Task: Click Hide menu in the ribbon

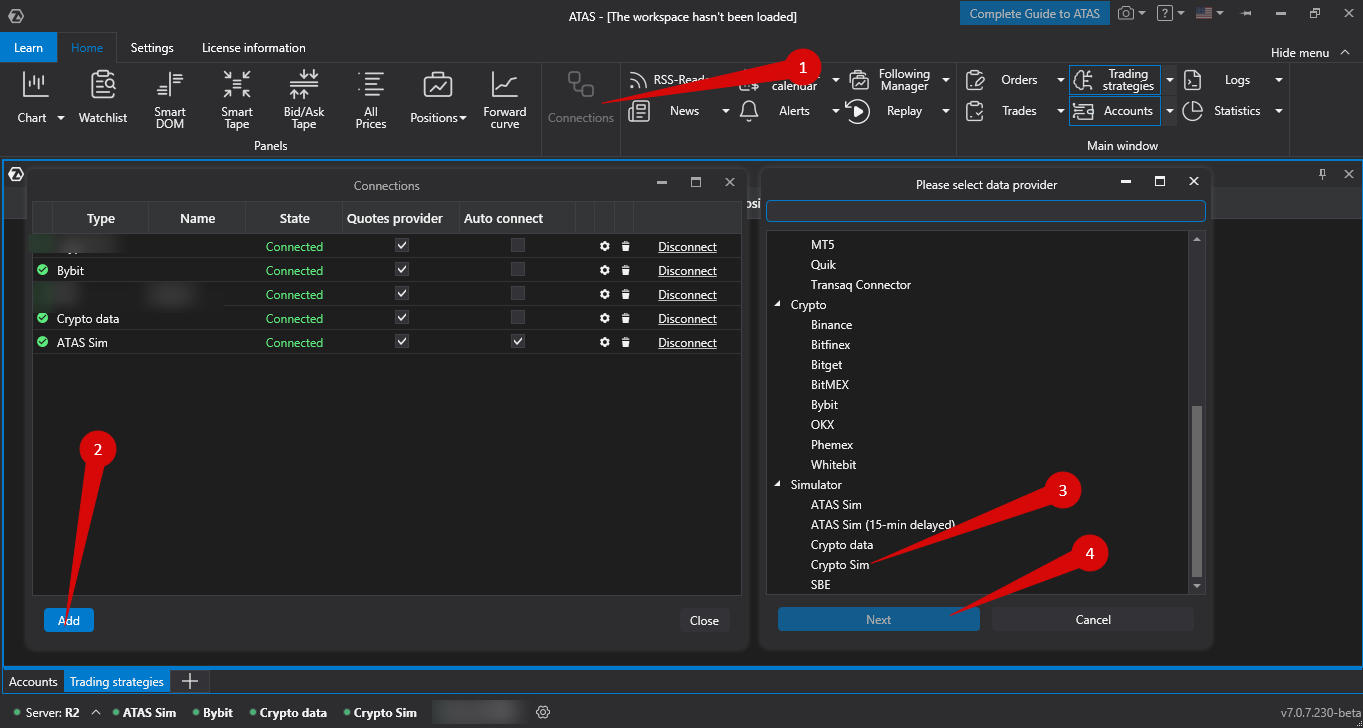Action: (1308, 52)
